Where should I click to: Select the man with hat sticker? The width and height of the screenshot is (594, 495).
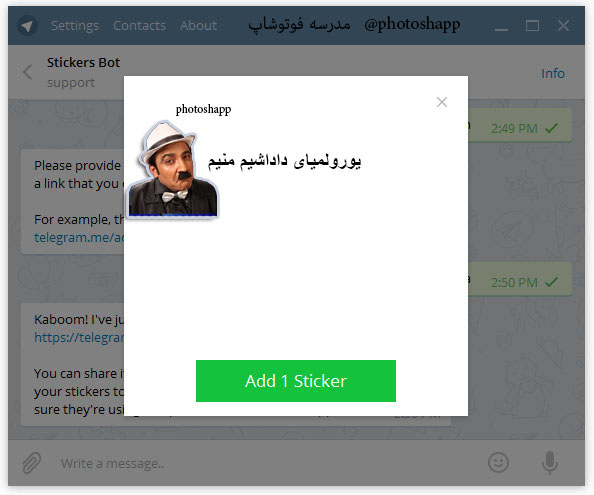[173, 169]
